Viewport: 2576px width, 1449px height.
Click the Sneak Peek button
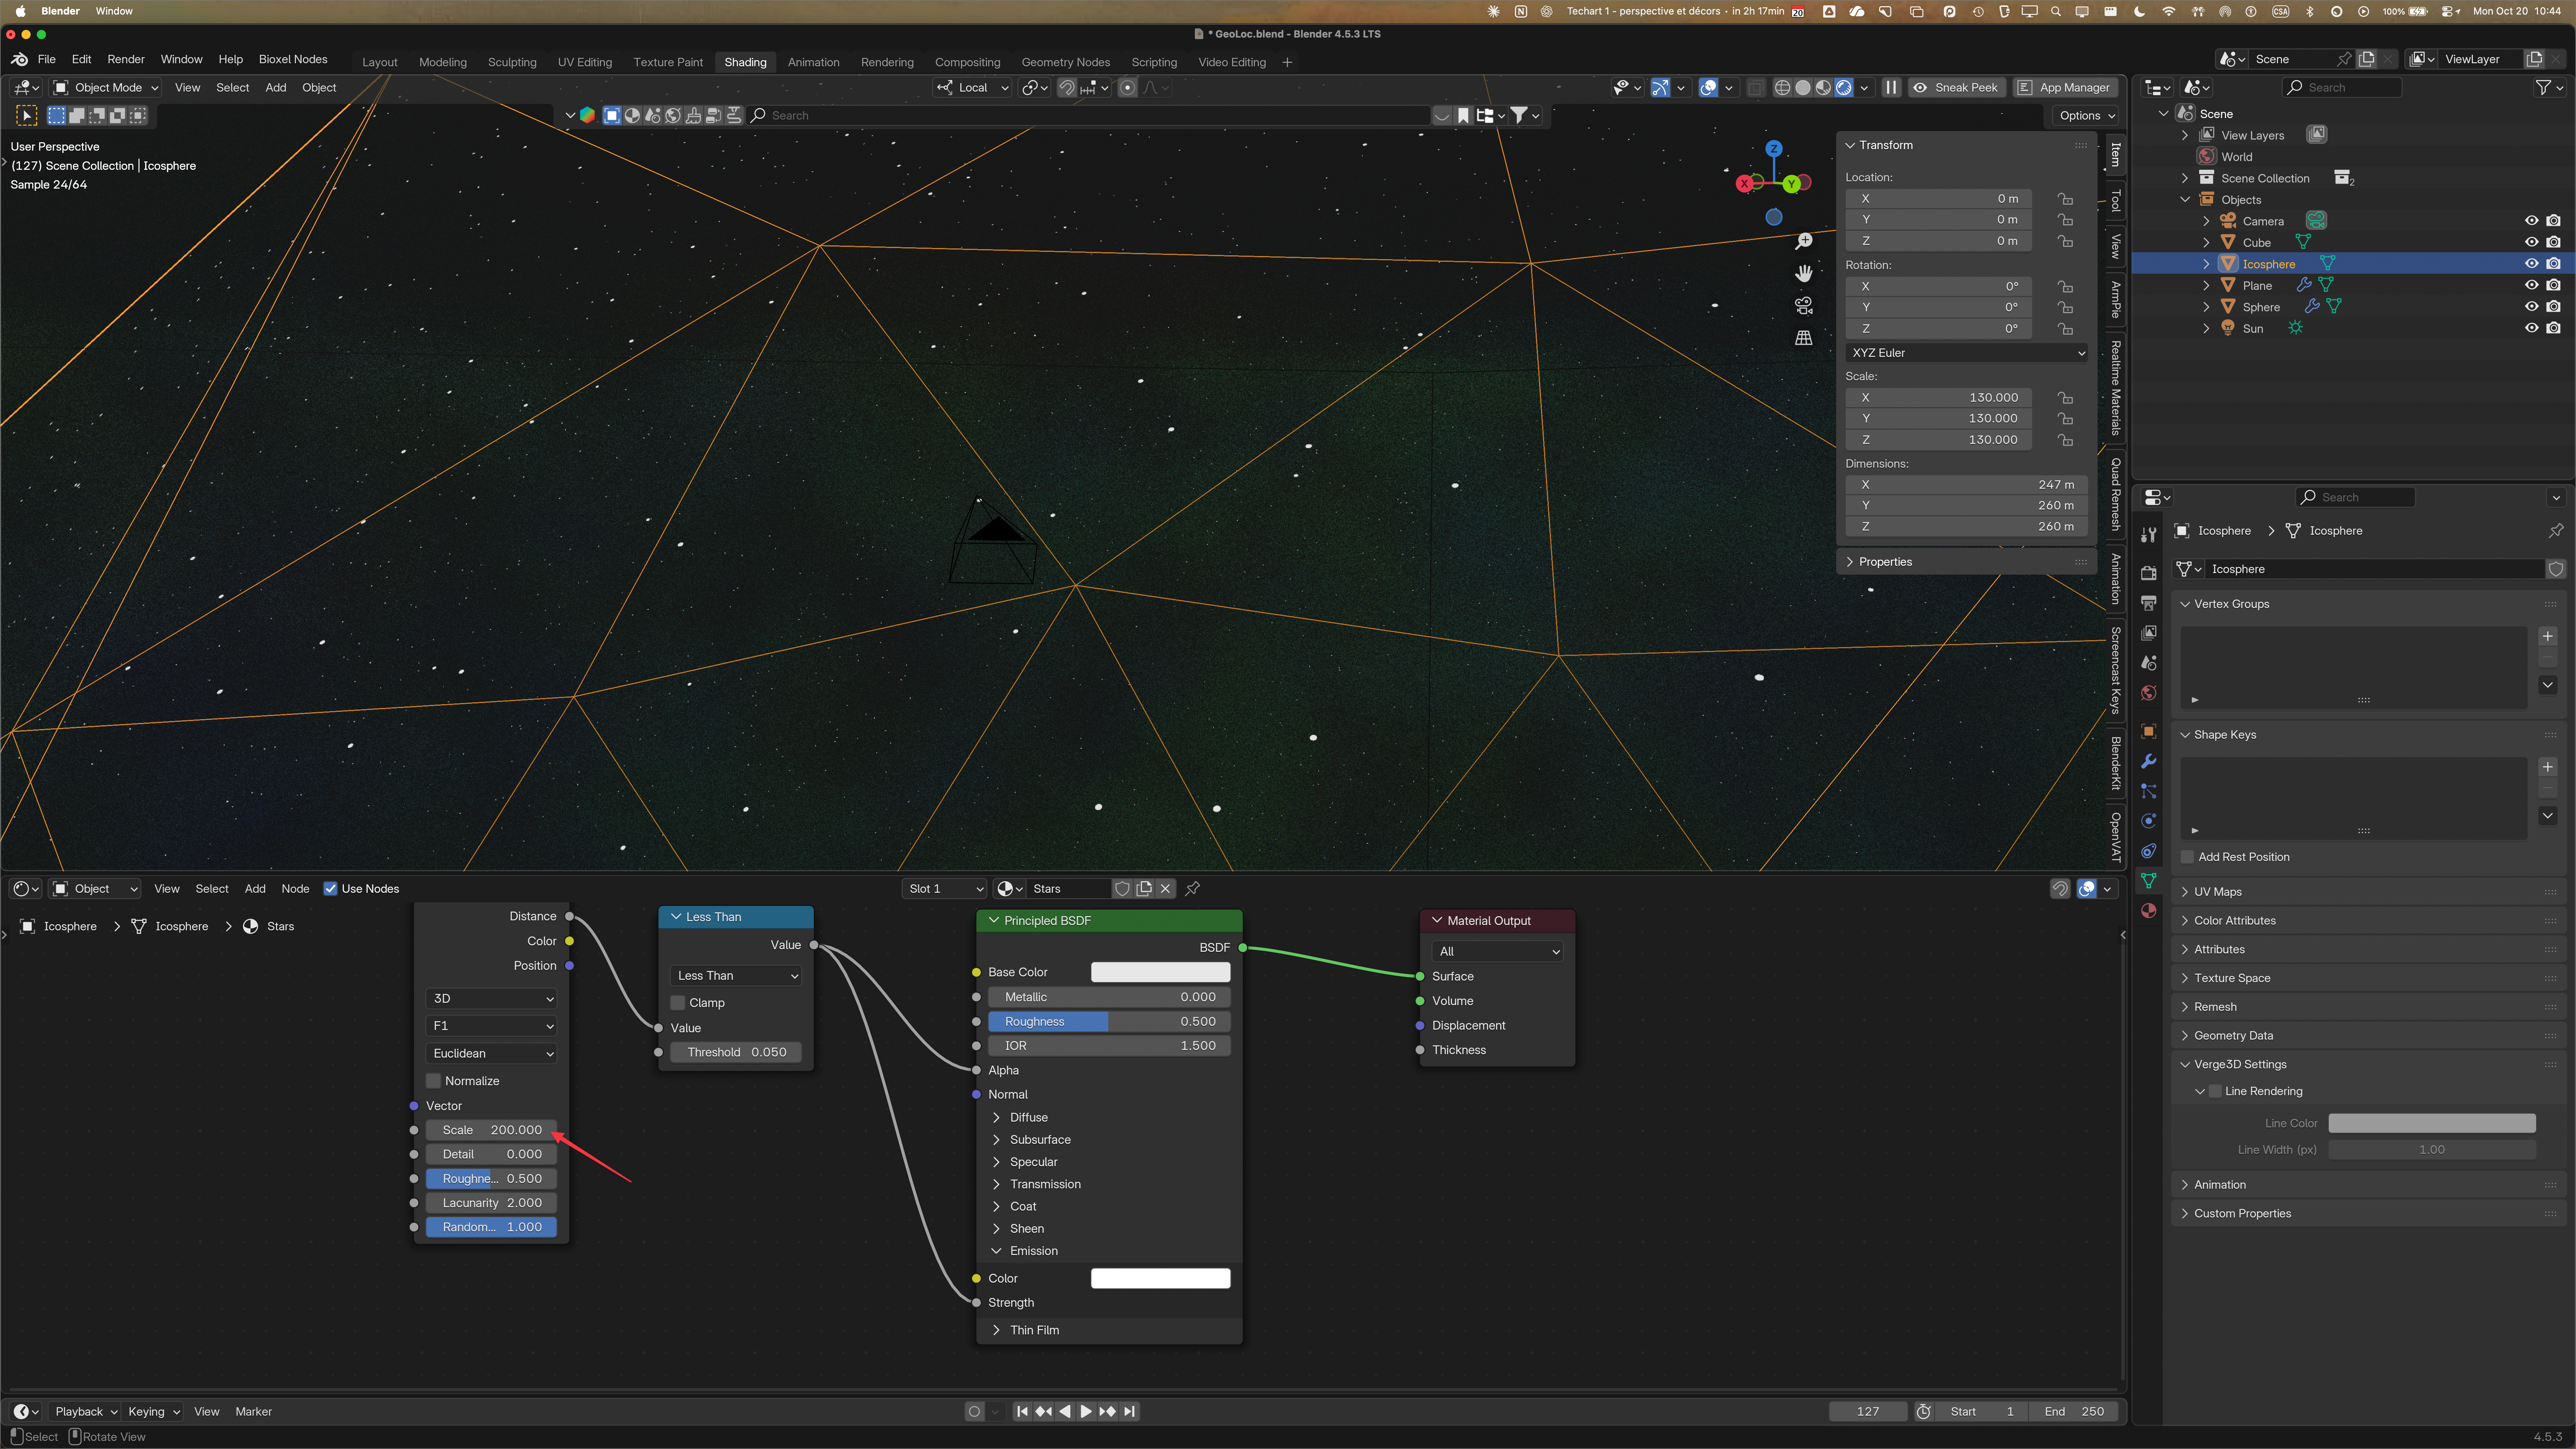tap(1957, 88)
